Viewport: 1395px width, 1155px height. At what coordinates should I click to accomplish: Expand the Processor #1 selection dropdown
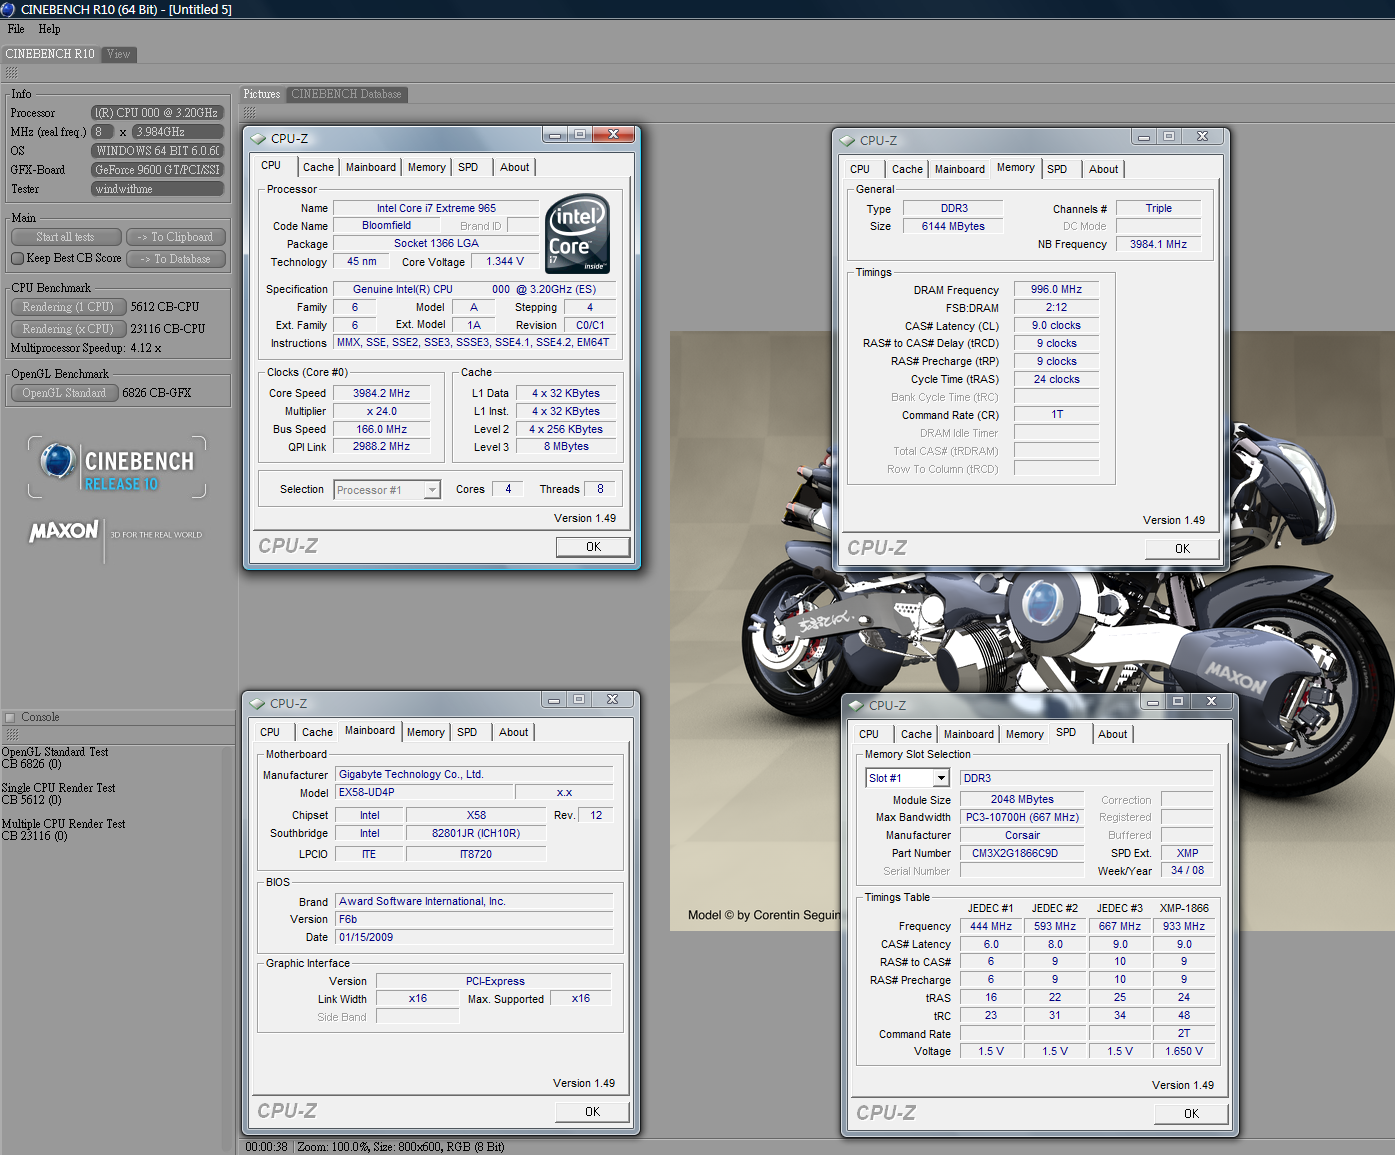click(432, 490)
